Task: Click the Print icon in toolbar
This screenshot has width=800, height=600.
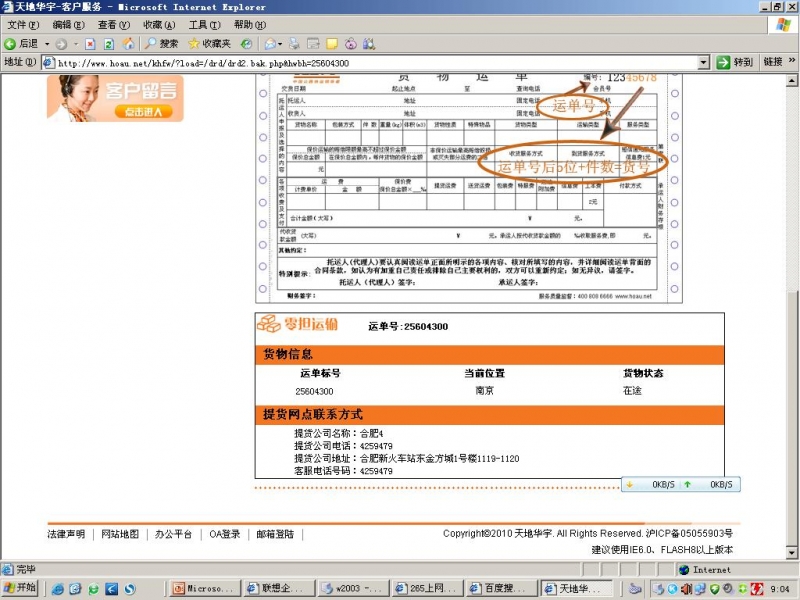Action: (x=294, y=44)
